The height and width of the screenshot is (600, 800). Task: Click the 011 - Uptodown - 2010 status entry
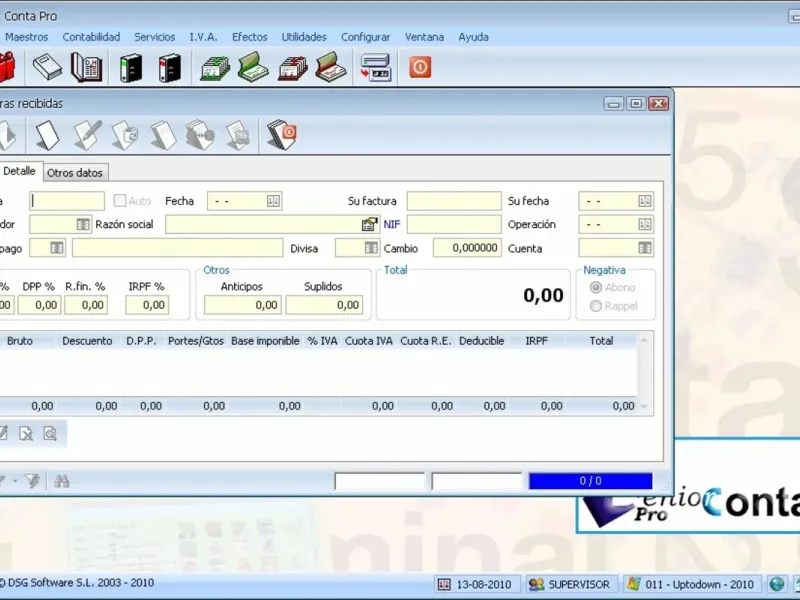click(x=693, y=584)
